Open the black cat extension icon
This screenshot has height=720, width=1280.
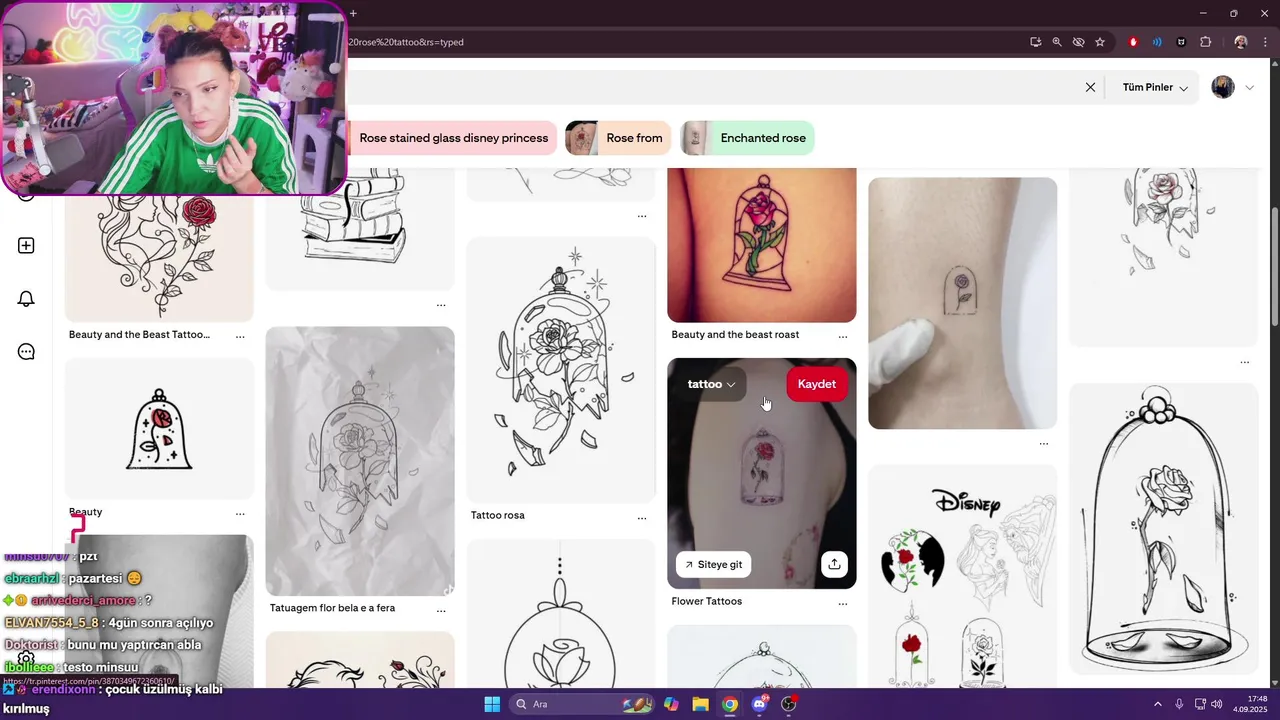1181,42
